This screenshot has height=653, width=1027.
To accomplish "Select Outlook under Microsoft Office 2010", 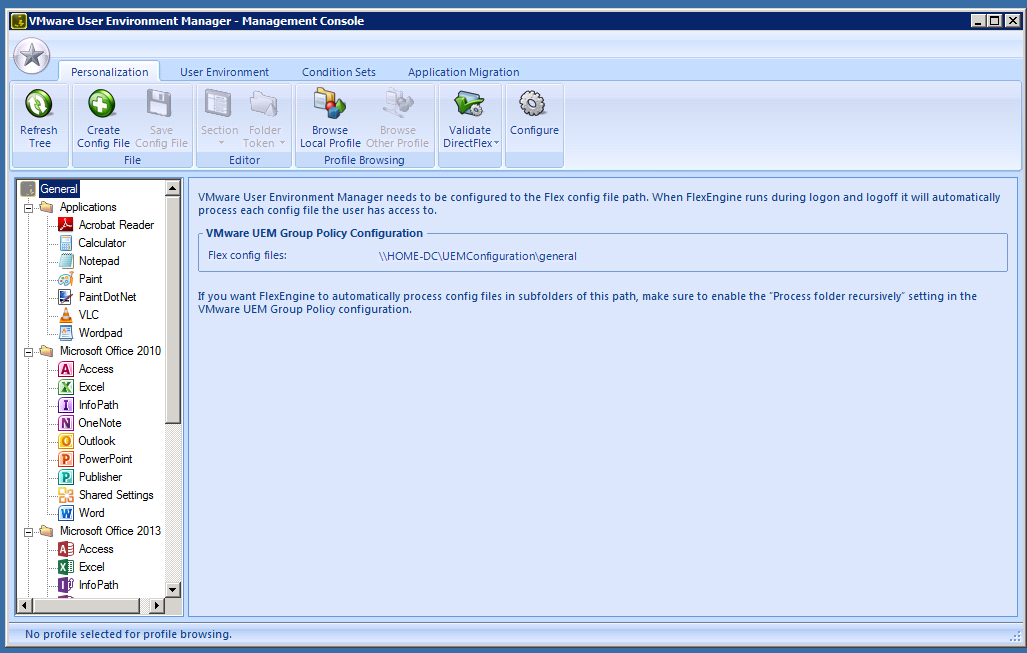I will (x=97, y=441).
